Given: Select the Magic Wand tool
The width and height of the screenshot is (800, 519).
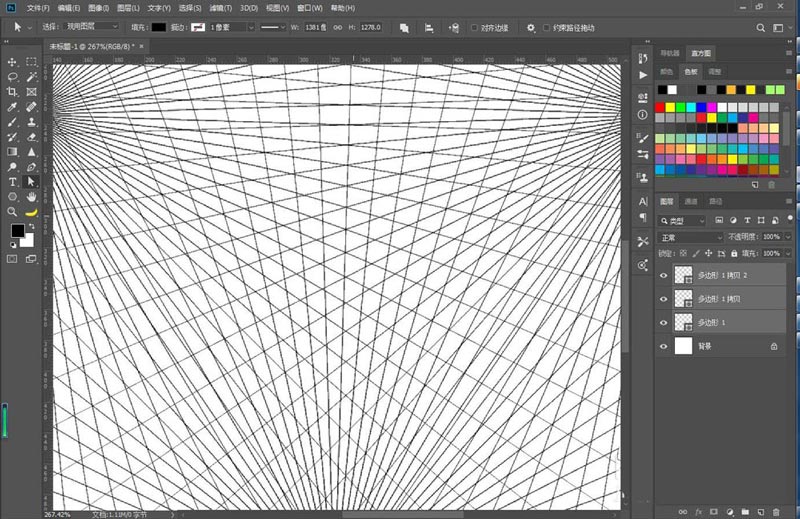Looking at the screenshot, I should coord(32,76).
